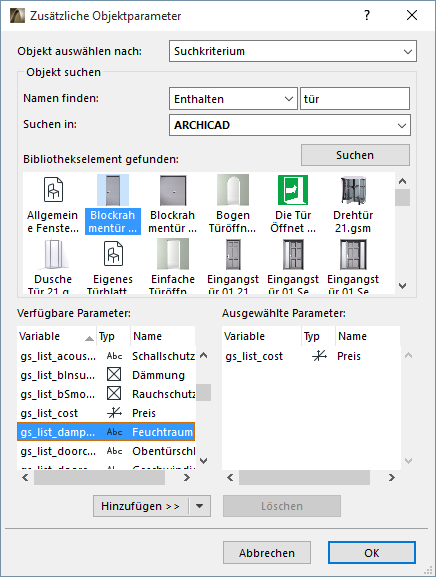Sort by the Variable column in available parameters
436x577 pixels.
click(57, 336)
